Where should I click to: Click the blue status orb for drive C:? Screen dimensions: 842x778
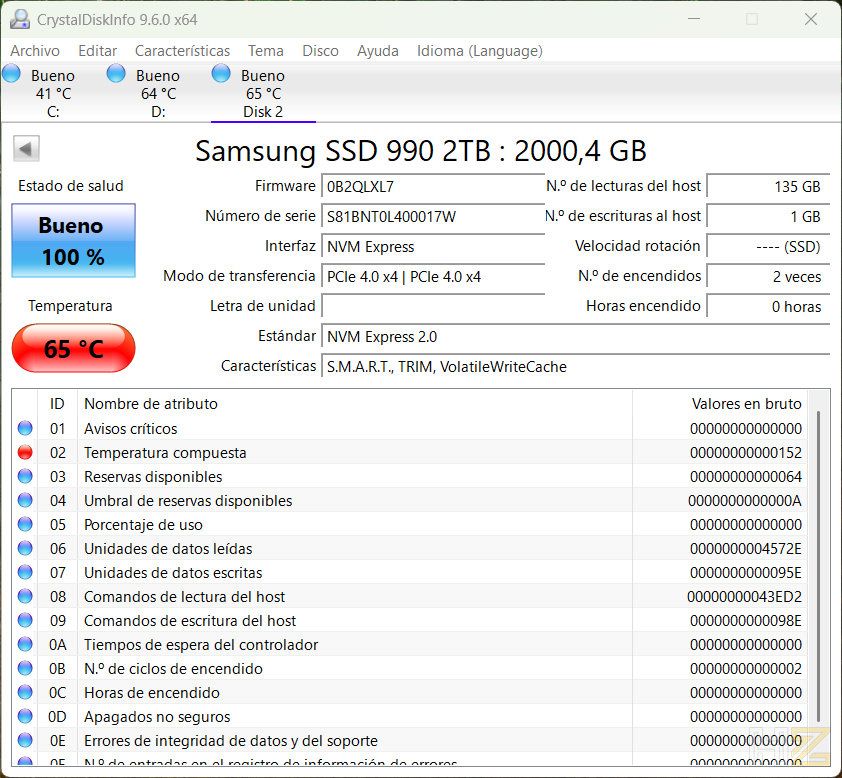pyautogui.click(x=11, y=74)
